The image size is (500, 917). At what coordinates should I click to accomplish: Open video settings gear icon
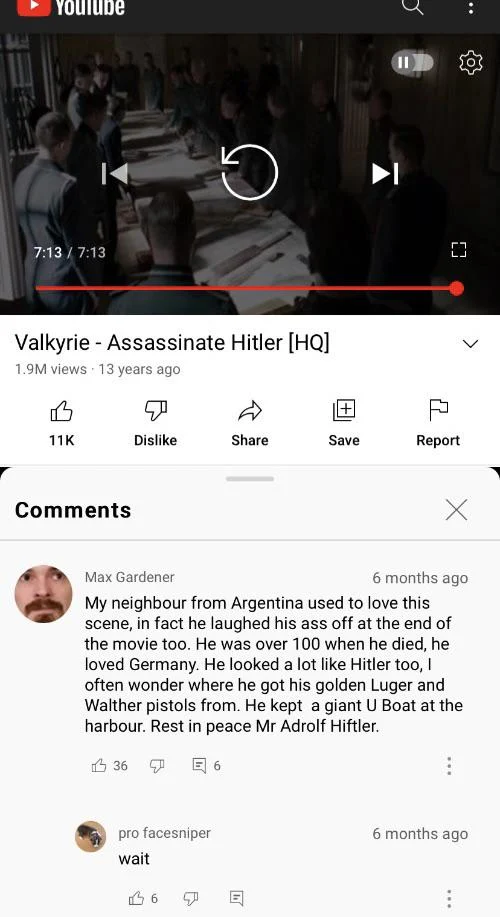471,63
